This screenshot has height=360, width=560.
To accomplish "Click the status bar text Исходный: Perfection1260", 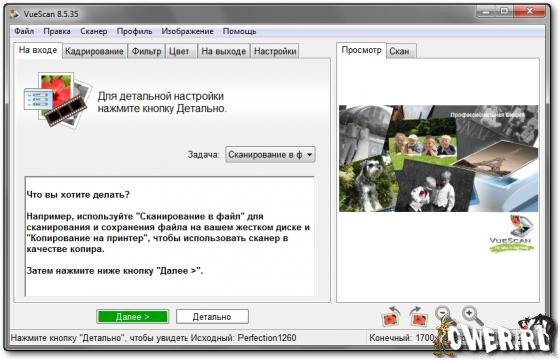I will pyautogui.click(x=243, y=338).
